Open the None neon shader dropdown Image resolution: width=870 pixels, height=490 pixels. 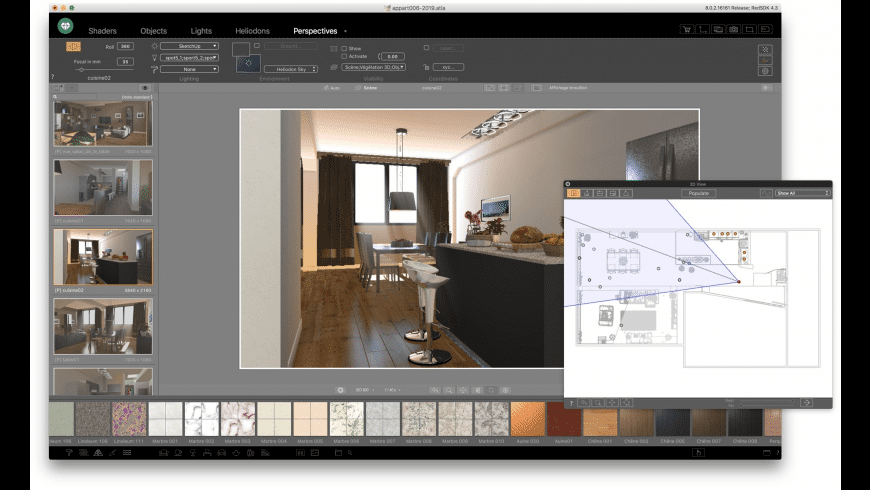coord(189,69)
